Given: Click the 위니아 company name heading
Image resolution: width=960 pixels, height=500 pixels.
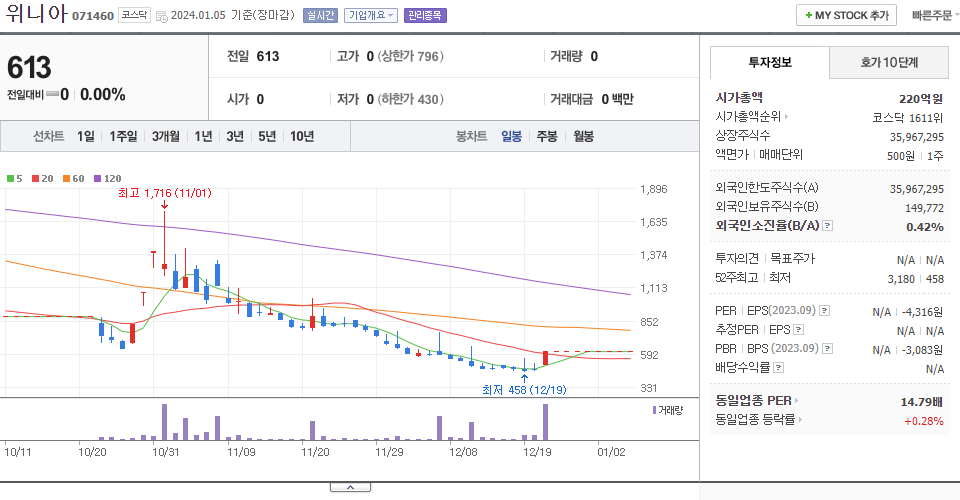Looking at the screenshot, I should click(x=36, y=13).
